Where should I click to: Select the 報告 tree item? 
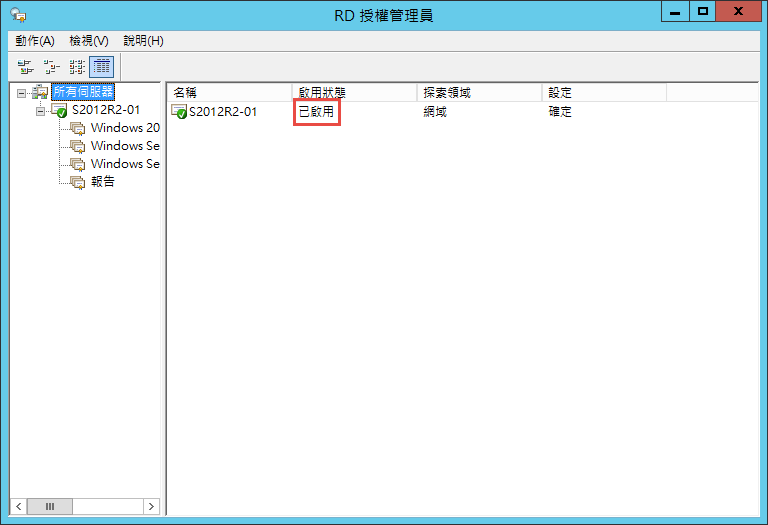pos(103,182)
